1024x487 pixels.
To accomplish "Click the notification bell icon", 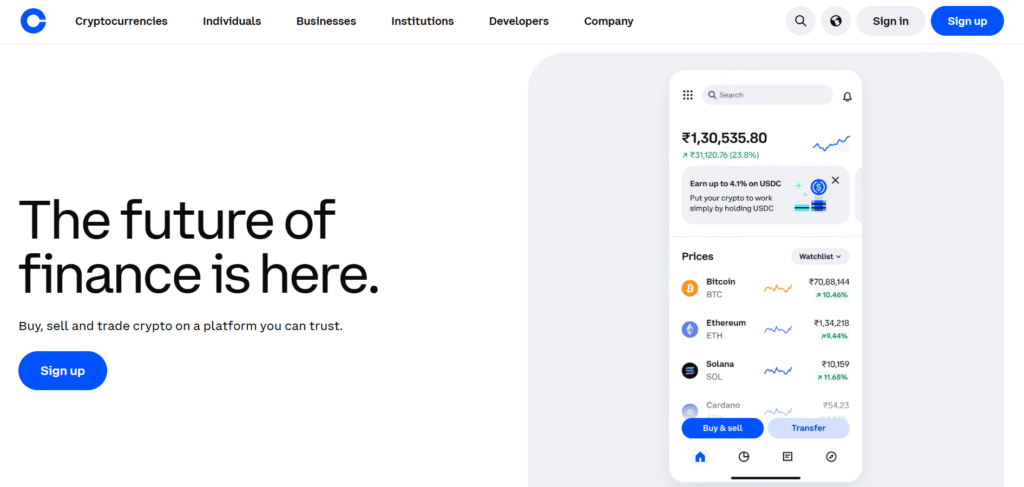I will (847, 97).
